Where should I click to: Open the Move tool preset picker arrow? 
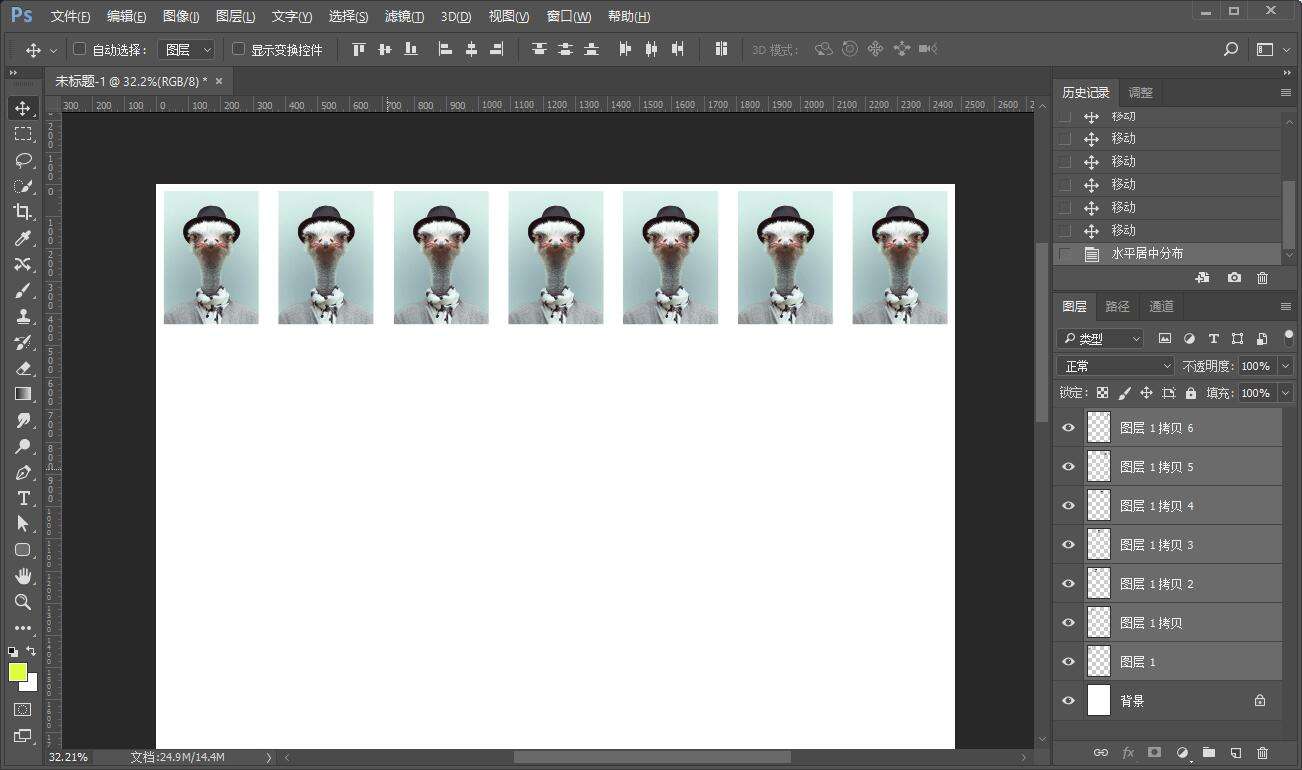(x=53, y=50)
